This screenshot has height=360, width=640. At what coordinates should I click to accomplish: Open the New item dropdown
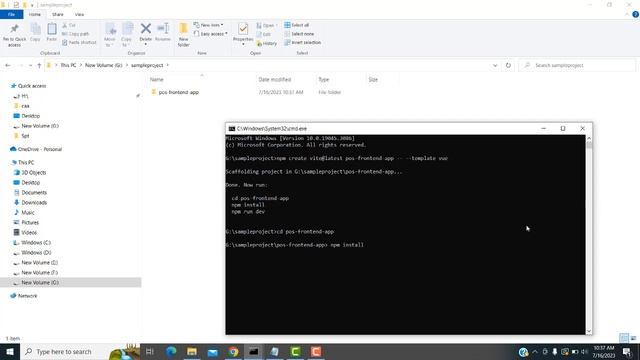209,25
